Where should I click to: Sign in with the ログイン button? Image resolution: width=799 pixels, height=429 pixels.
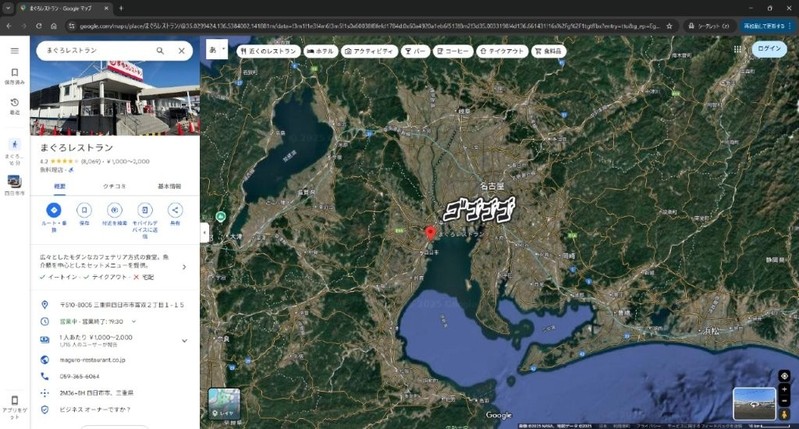(x=769, y=49)
